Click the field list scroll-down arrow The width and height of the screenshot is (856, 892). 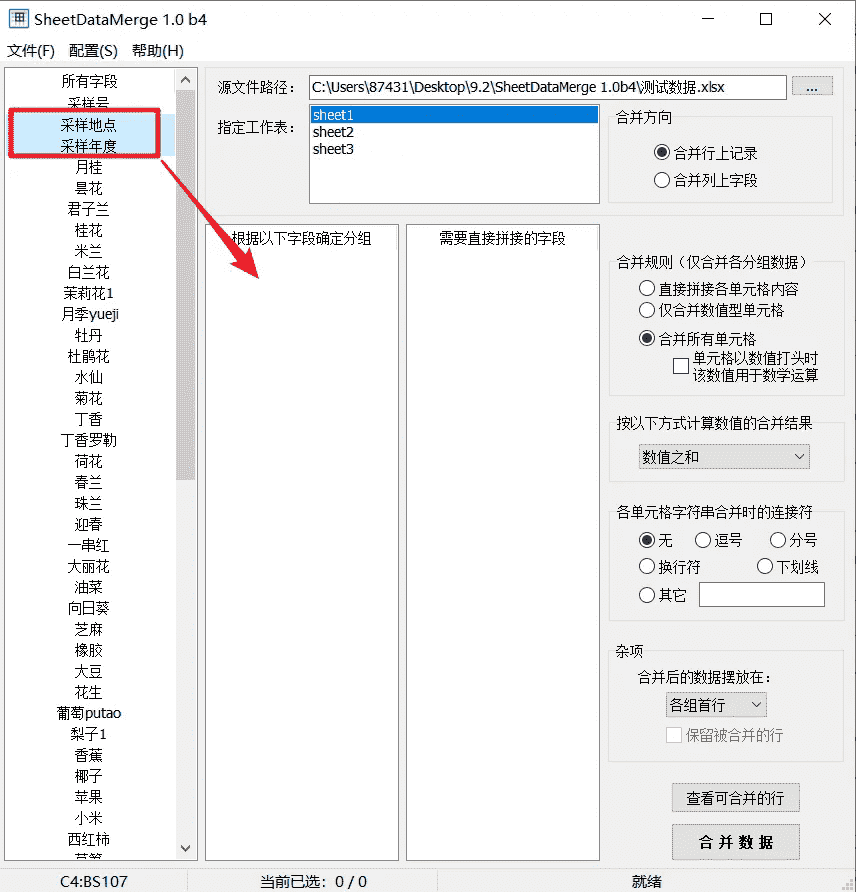(186, 848)
